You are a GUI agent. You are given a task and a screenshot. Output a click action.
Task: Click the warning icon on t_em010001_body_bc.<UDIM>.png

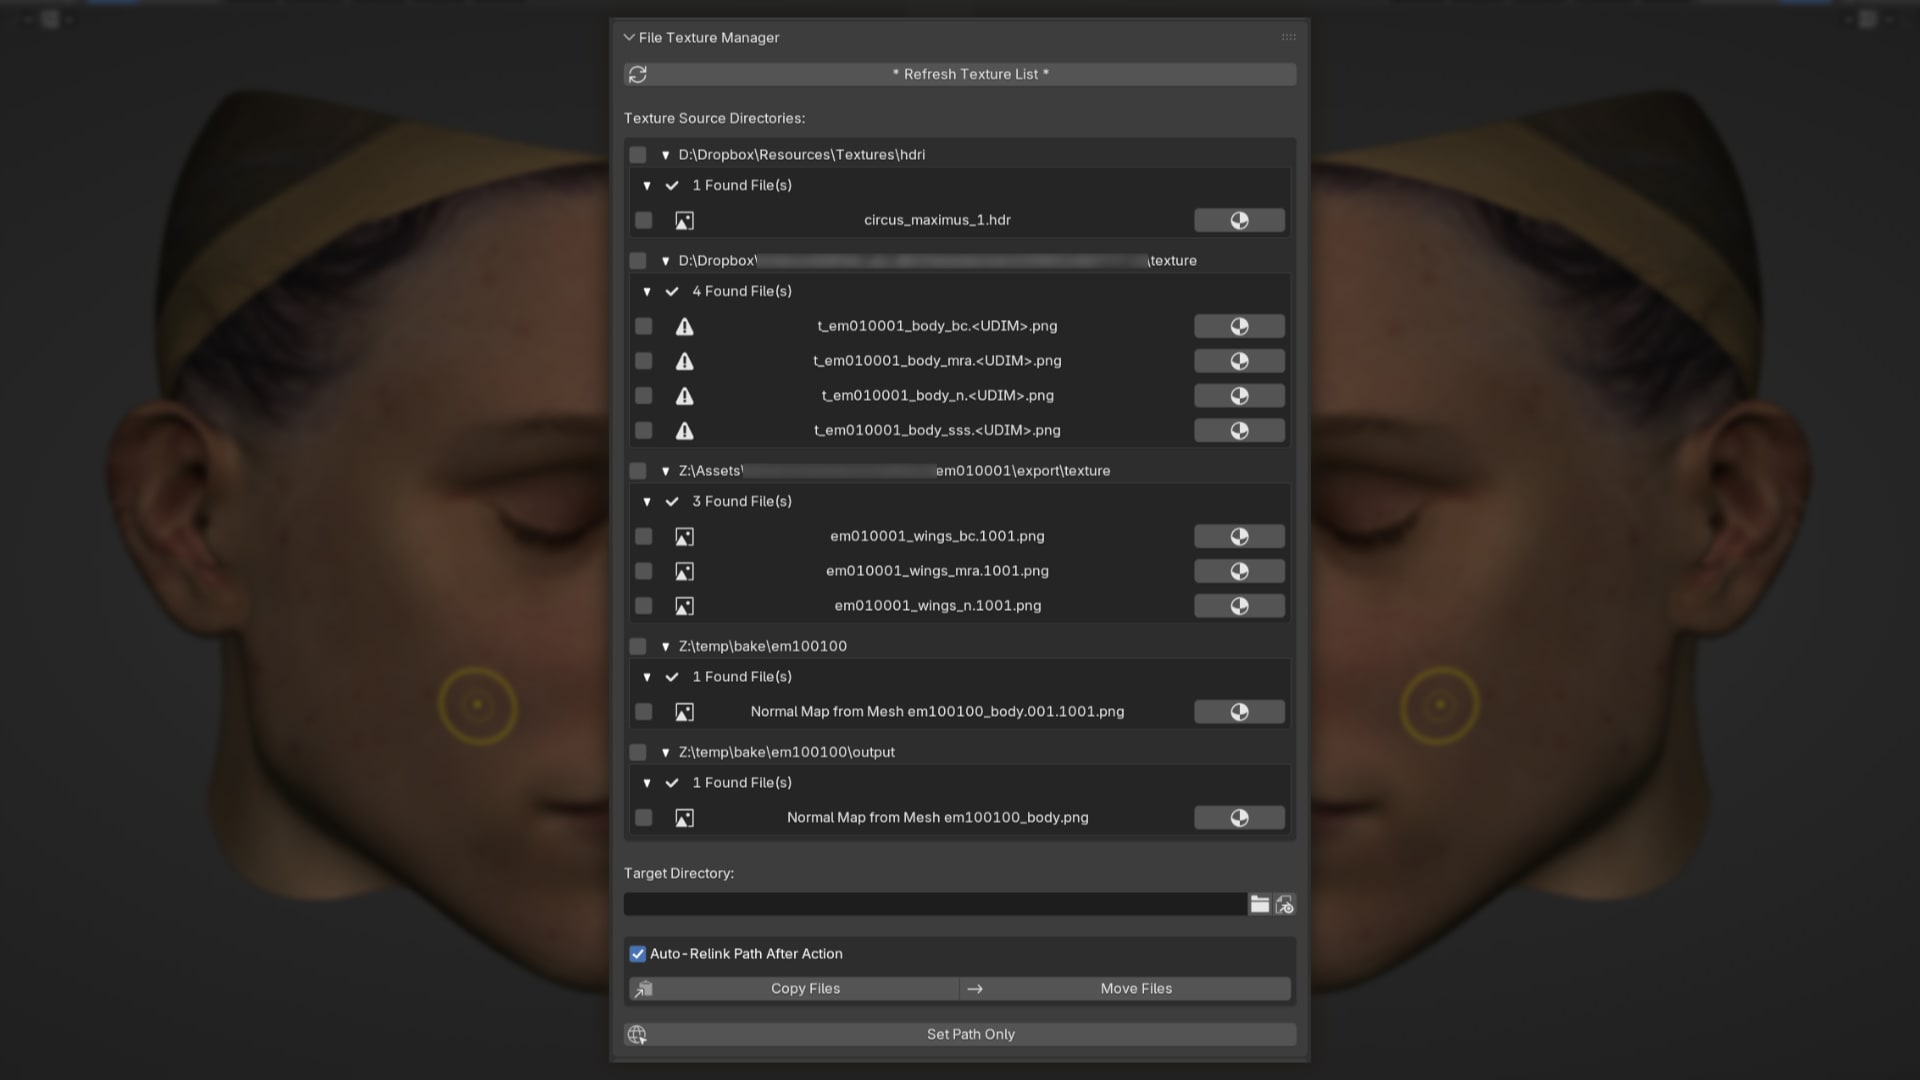685,326
